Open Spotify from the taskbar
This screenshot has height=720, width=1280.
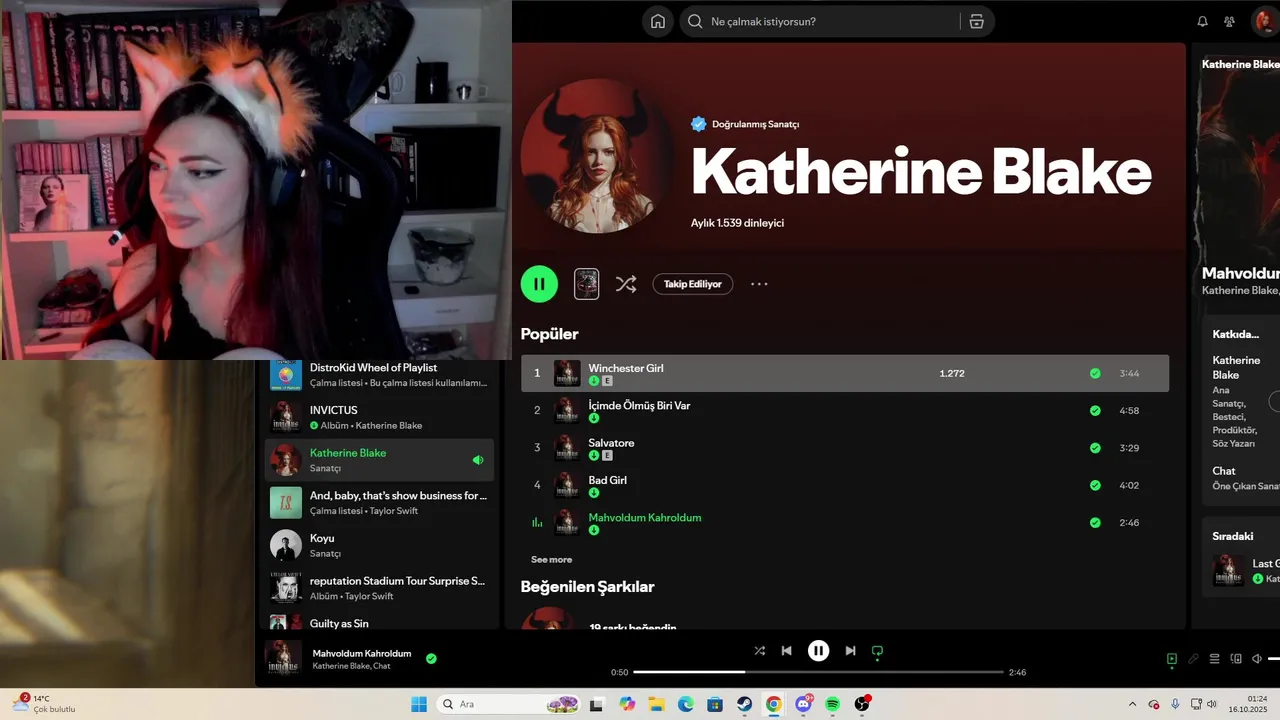(833, 704)
